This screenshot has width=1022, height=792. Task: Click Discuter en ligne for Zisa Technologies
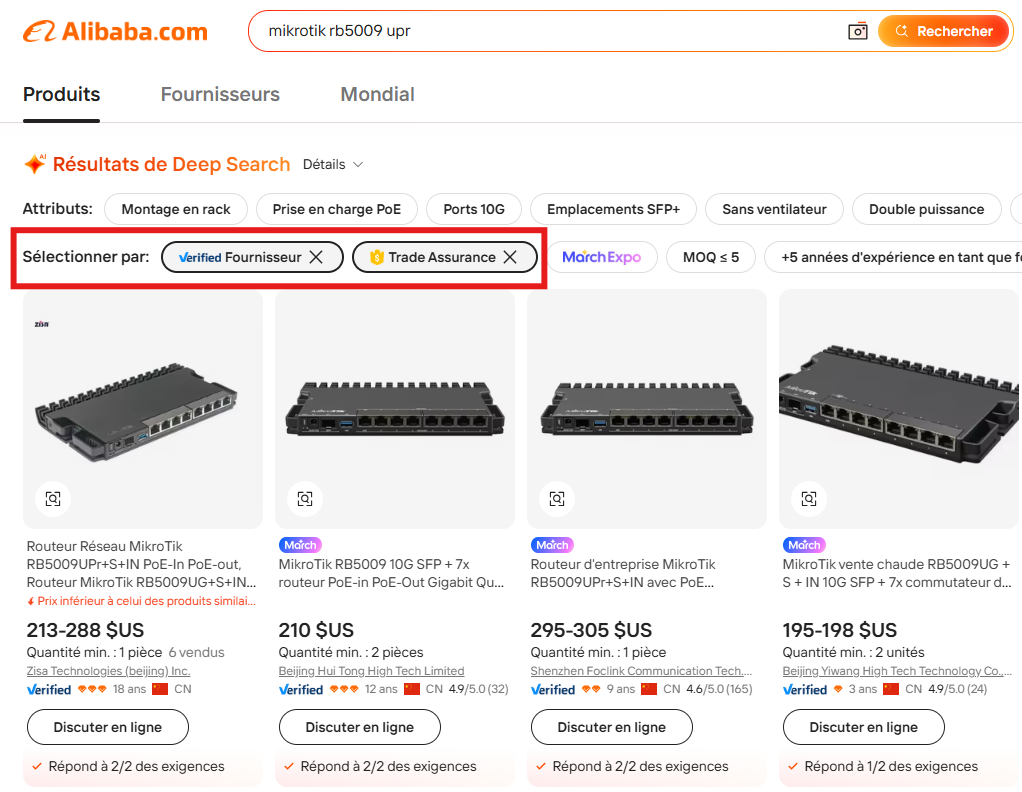tap(108, 727)
